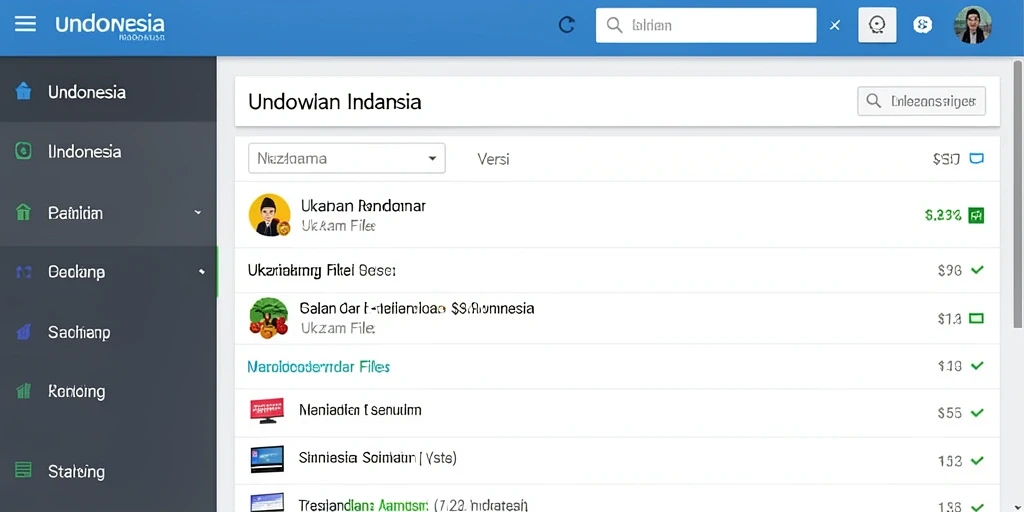Focus the panel search field in Undowlan Indansia
Image resolution: width=1024 pixels, height=512 pixels.
point(921,101)
